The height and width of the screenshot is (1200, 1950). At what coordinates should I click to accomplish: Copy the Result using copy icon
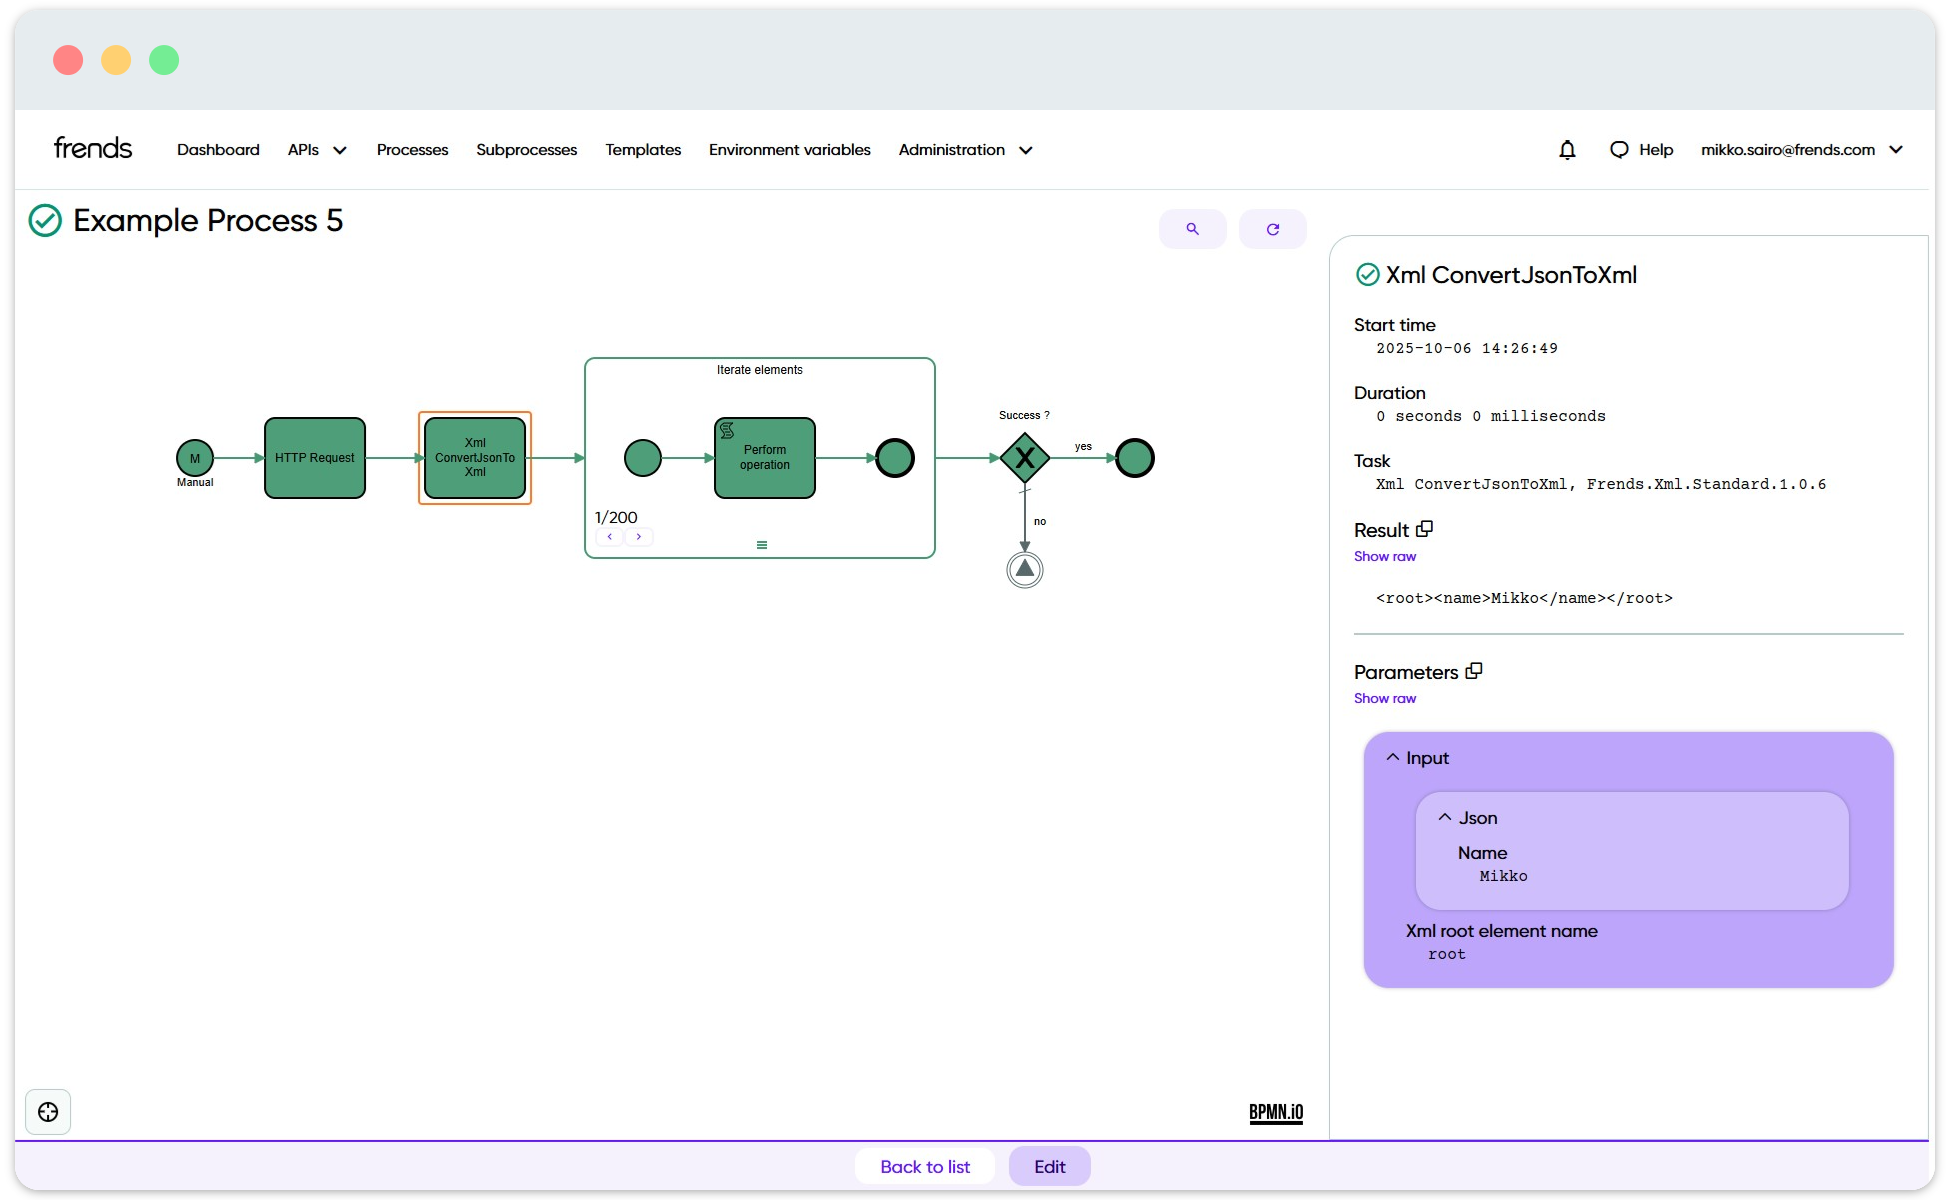coord(1425,529)
